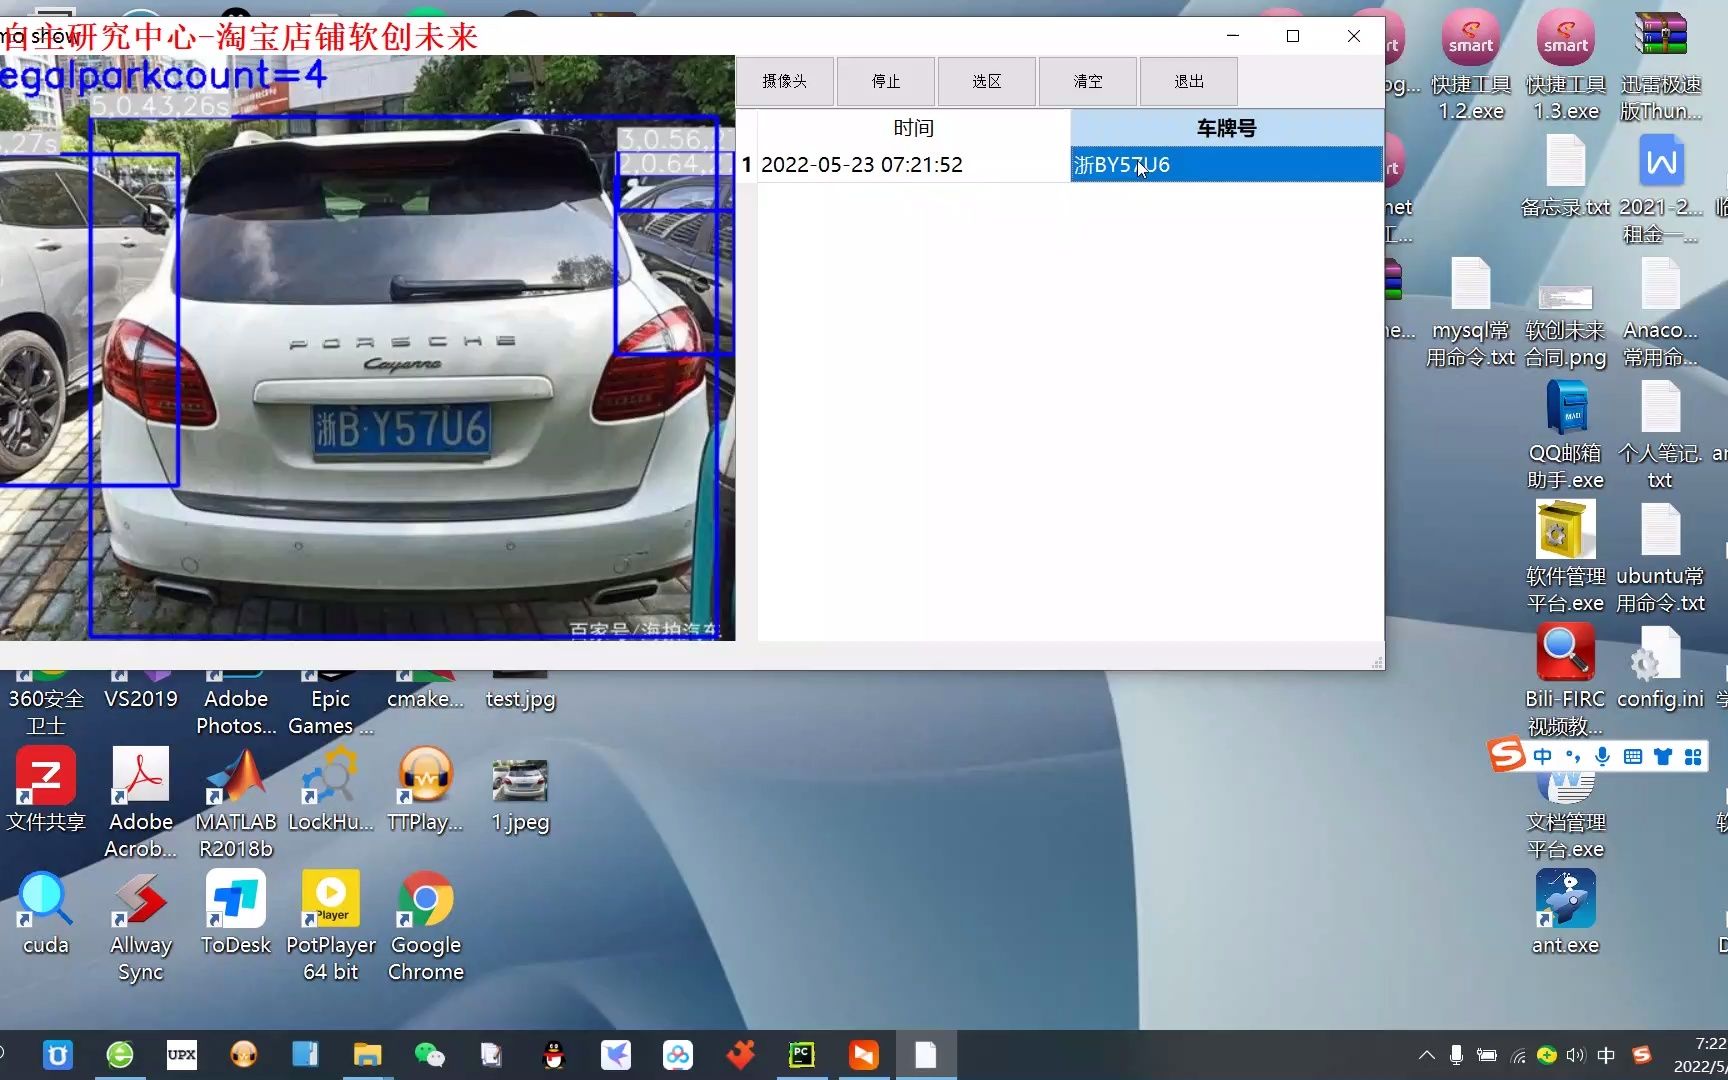The image size is (1728, 1080).
Task: Select the time cell 2022-05-23 07:21:52
Action: click(x=914, y=165)
